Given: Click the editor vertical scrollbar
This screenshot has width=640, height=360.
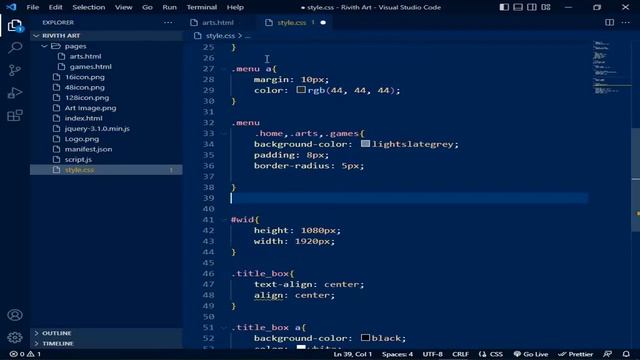Looking at the screenshot, I should [x=636, y=180].
